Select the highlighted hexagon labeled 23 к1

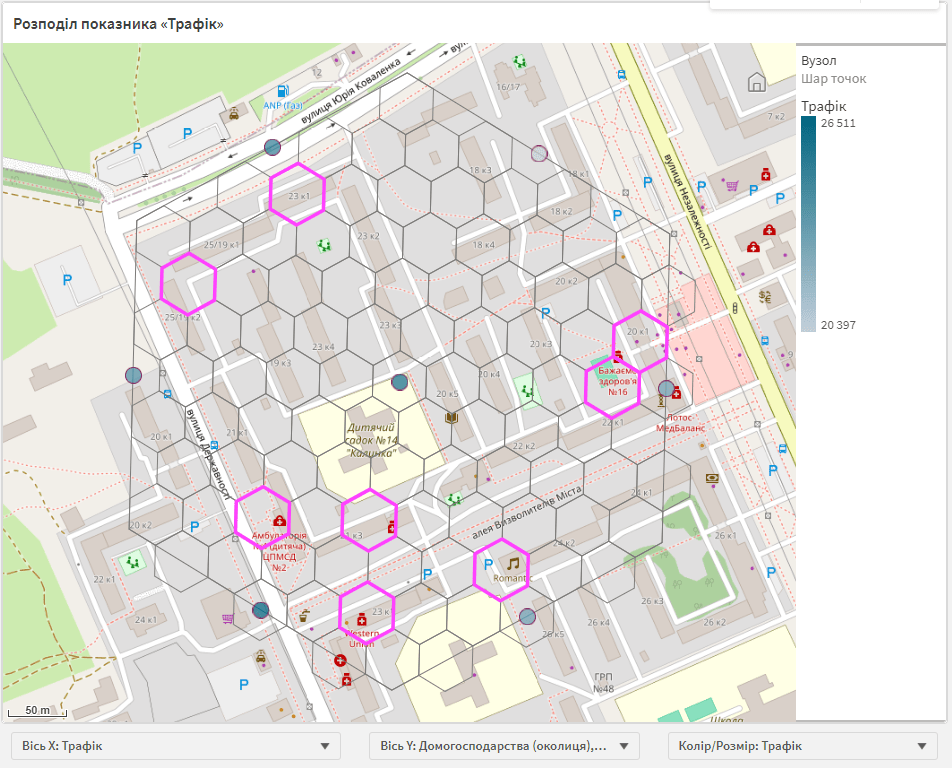tap(298, 193)
